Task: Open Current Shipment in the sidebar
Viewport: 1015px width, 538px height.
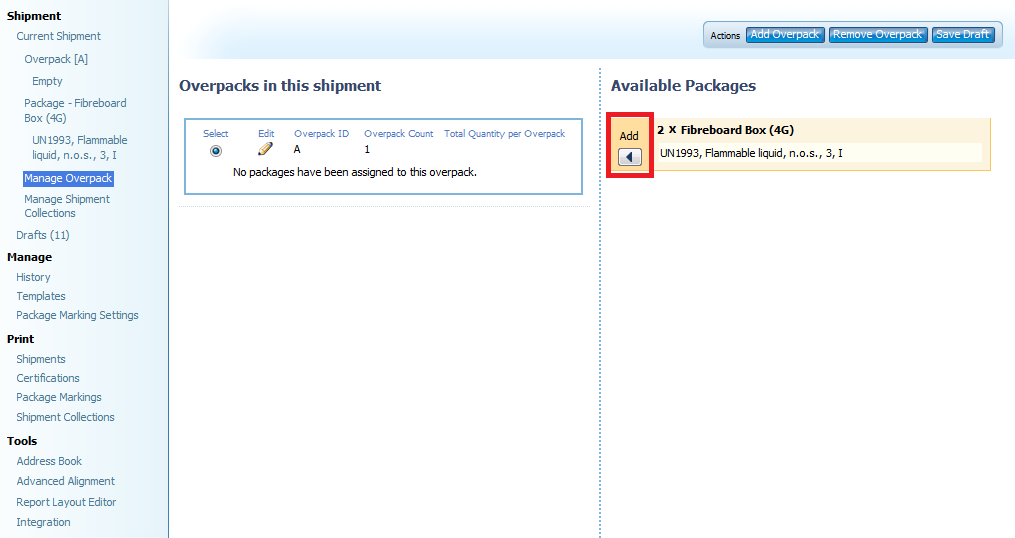Action: click(58, 36)
